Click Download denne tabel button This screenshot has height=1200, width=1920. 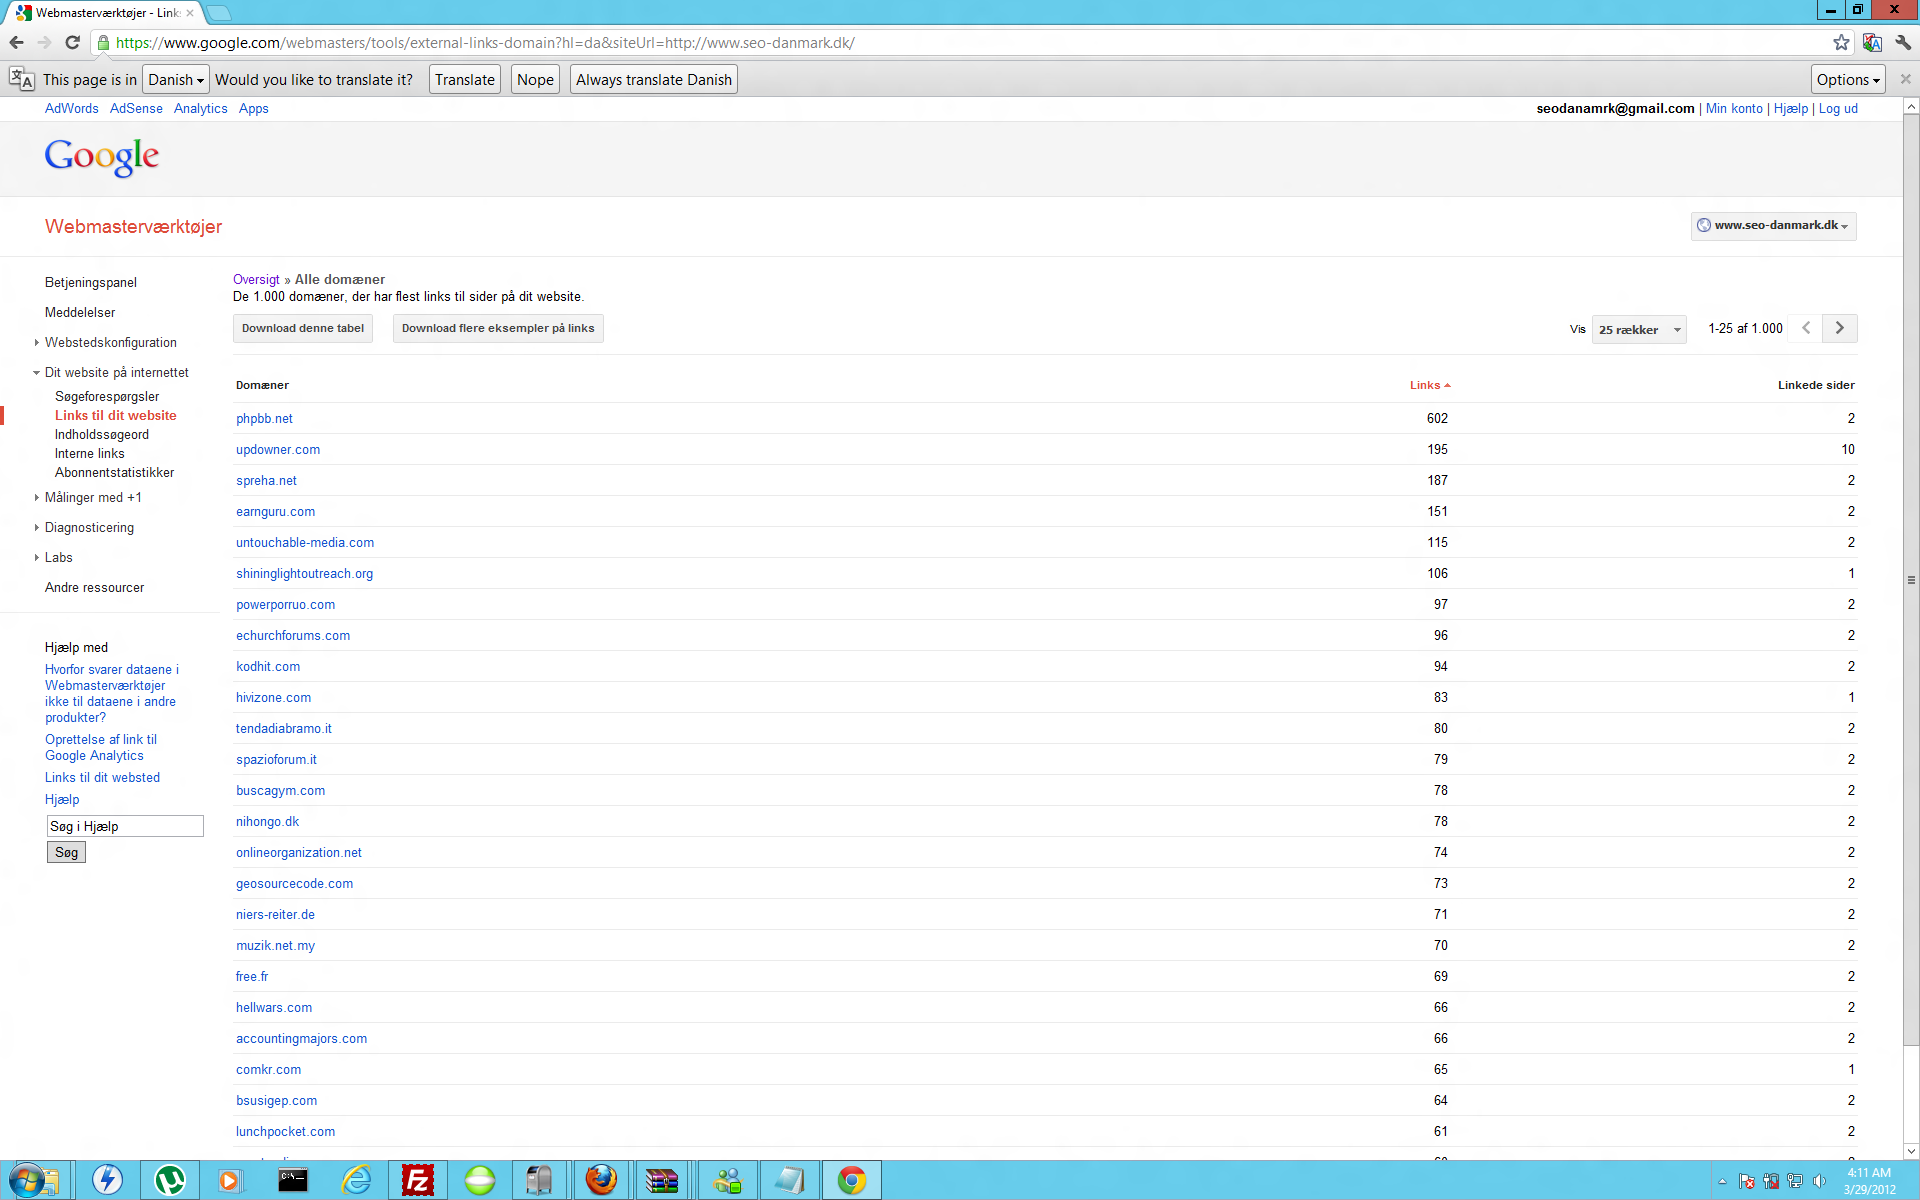(303, 328)
